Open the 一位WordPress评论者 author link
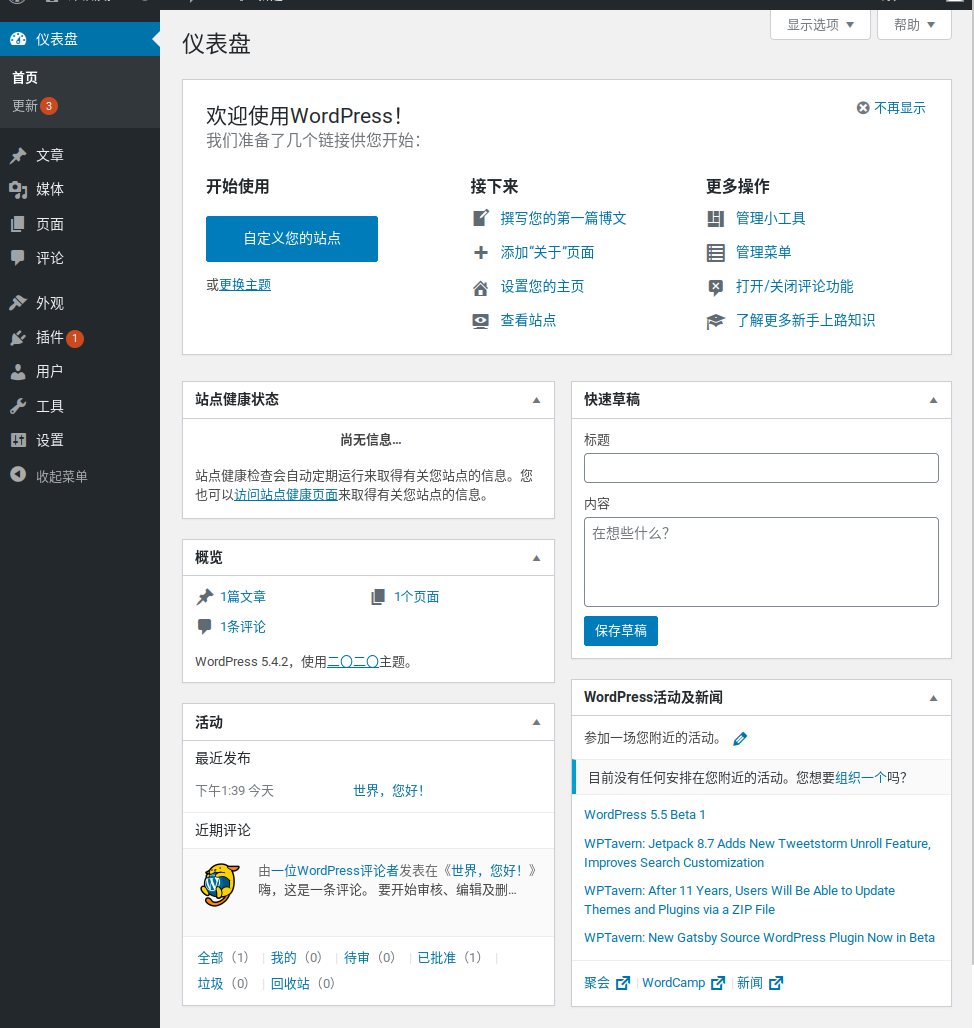Viewport: 974px width, 1028px height. pos(335,870)
